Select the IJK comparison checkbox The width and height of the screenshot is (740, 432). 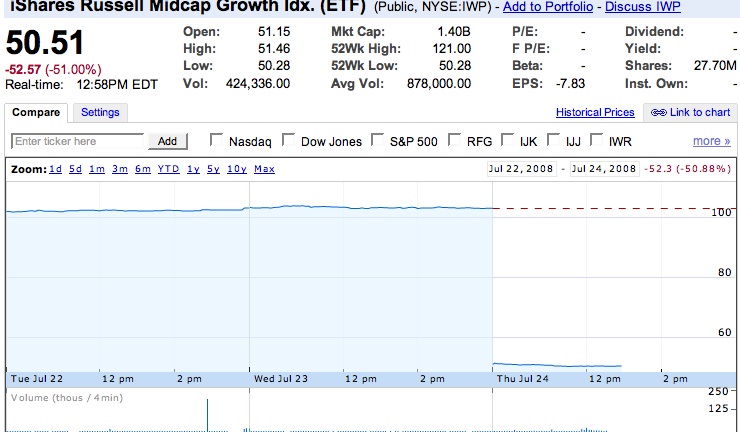(507, 141)
